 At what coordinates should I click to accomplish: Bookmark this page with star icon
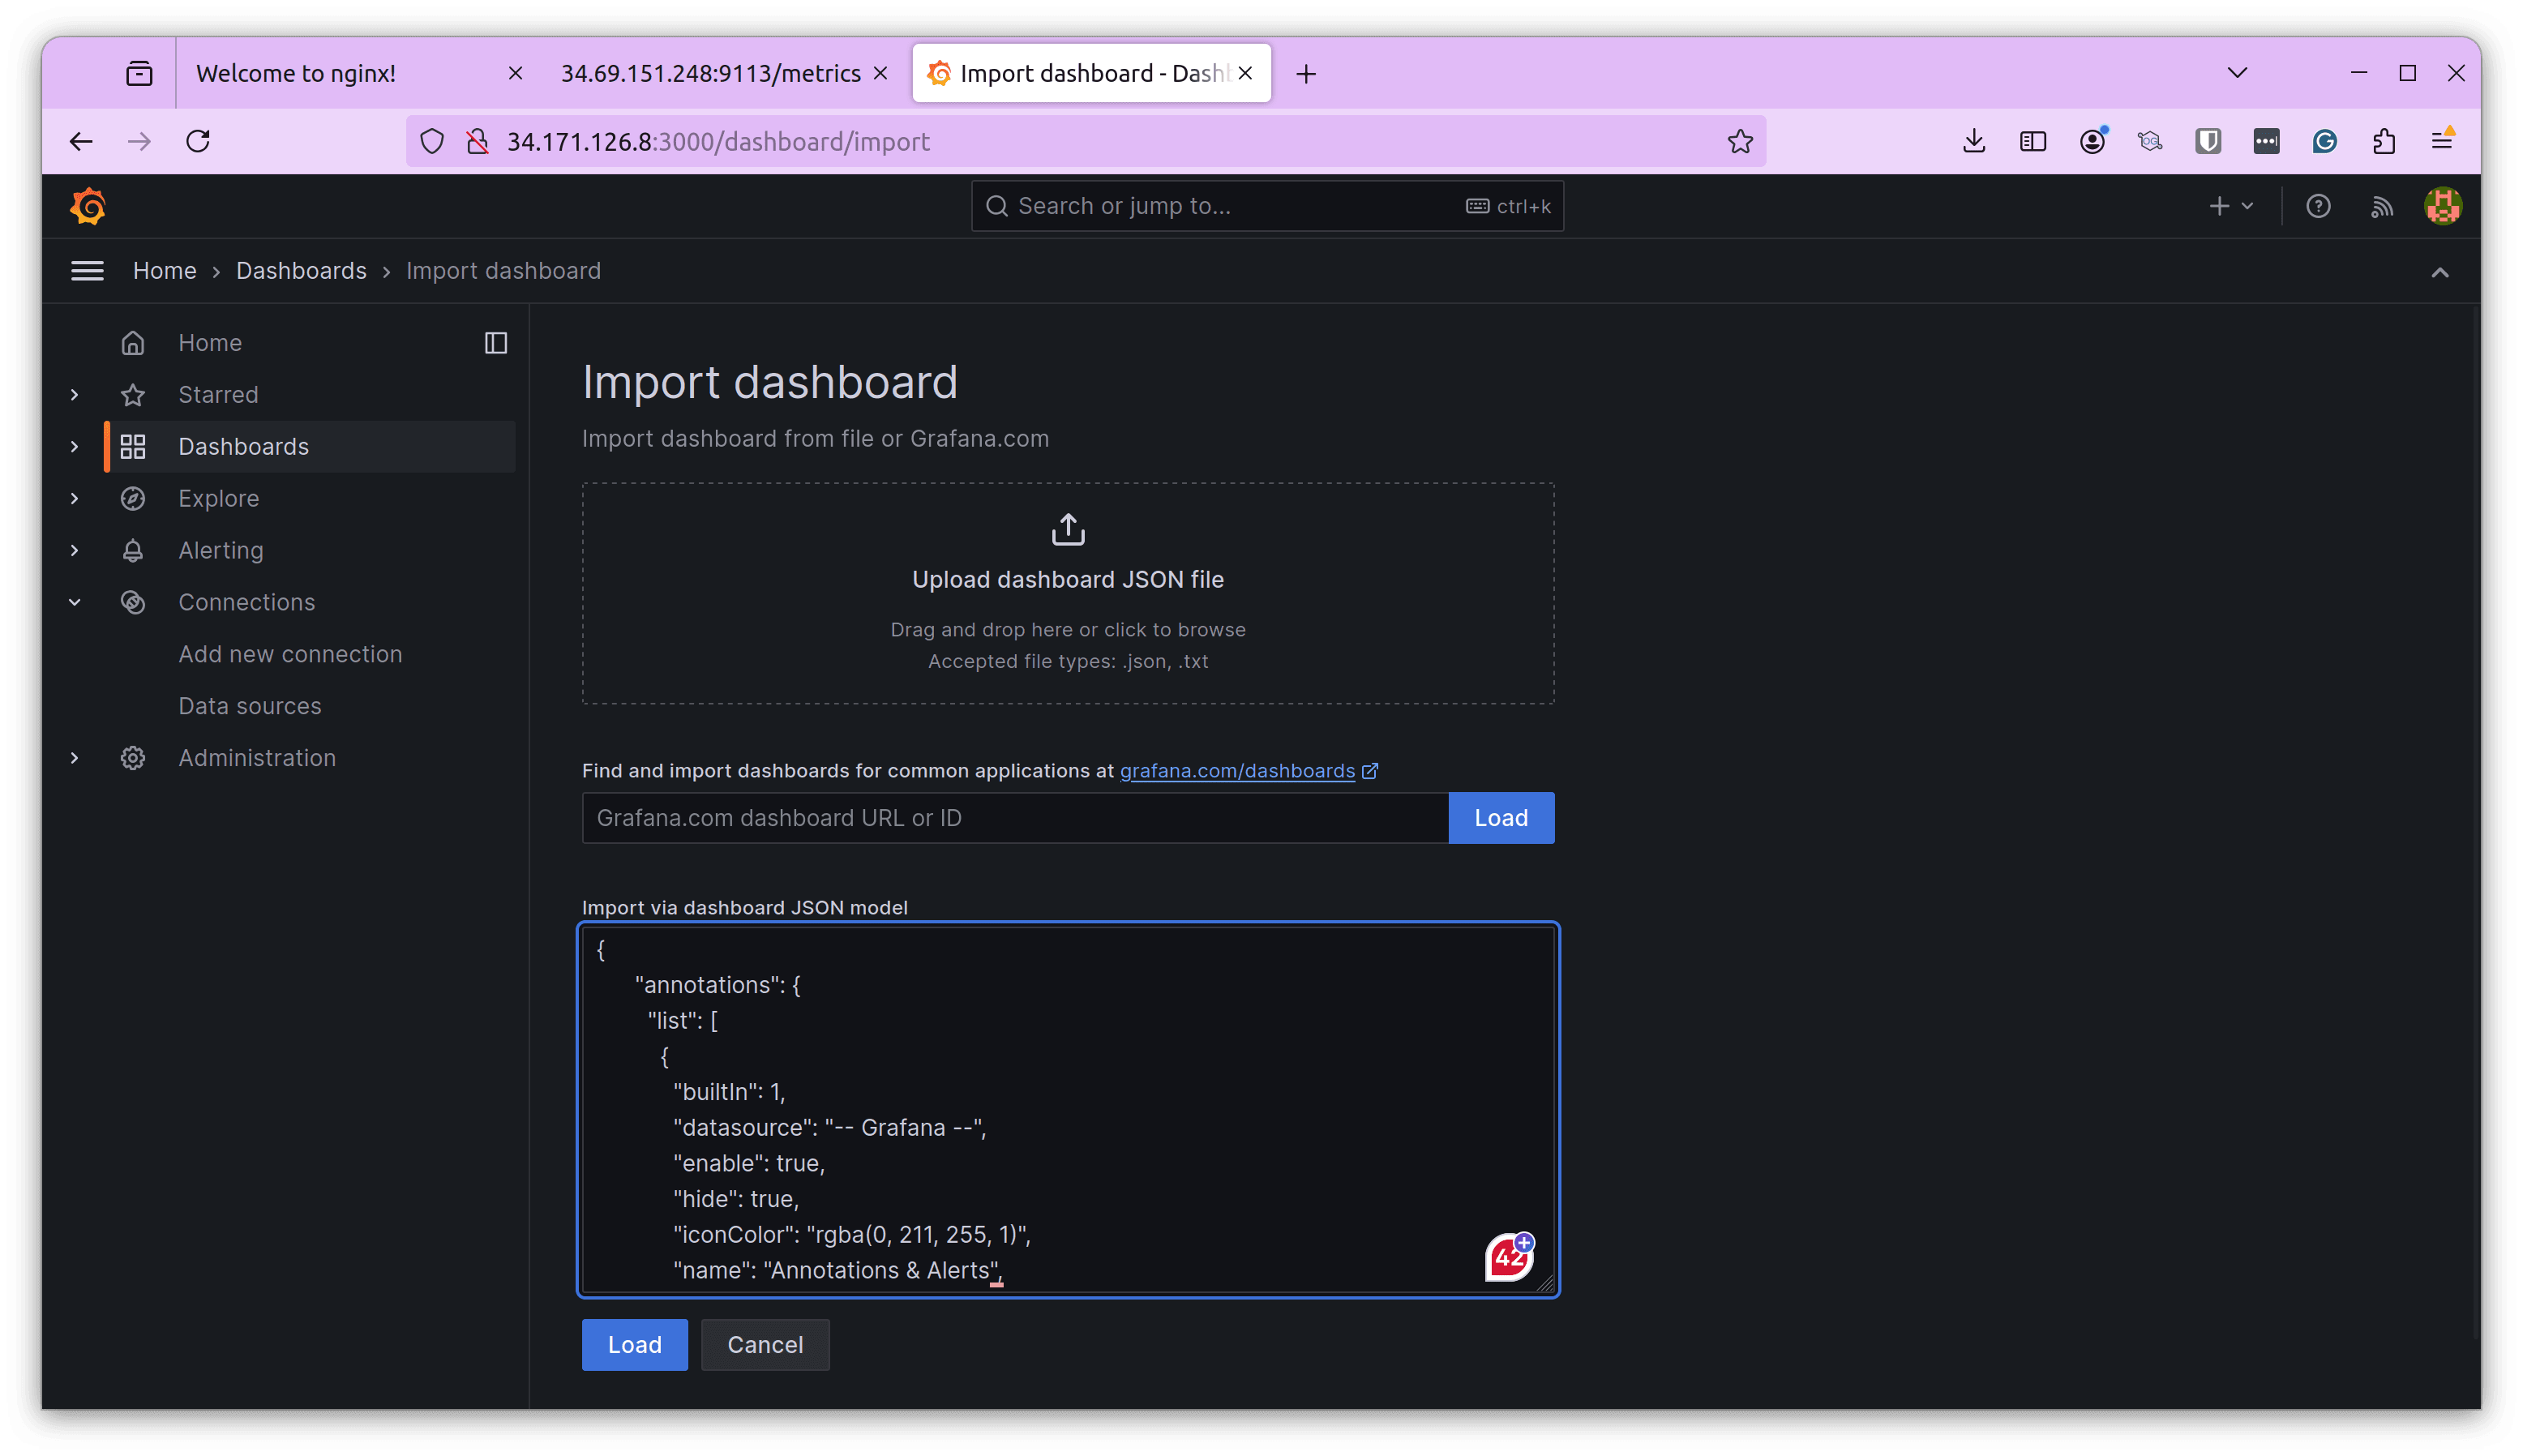(1740, 141)
